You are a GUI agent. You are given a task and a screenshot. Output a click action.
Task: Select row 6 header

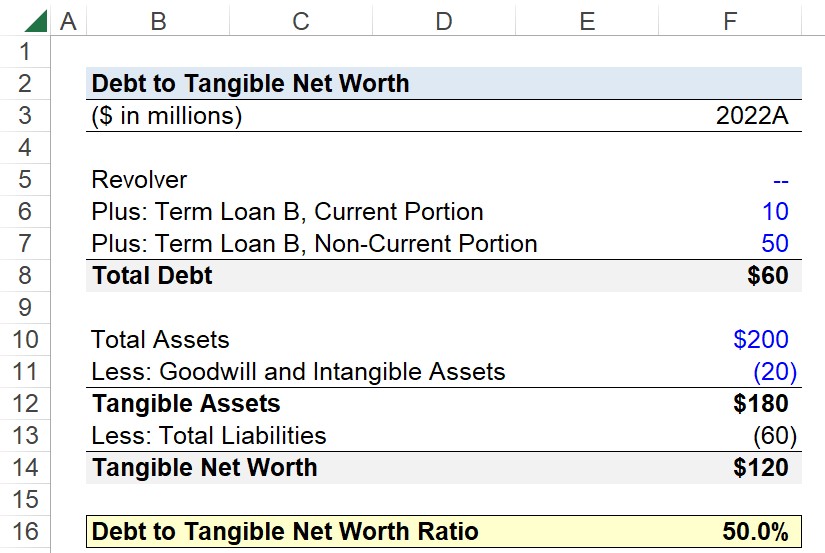[25, 212]
